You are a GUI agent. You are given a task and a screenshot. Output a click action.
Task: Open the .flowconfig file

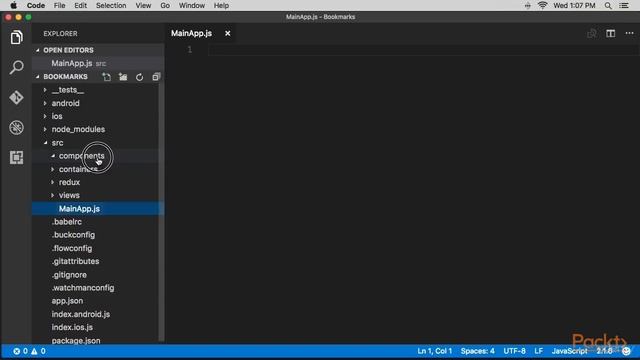pyautogui.click(x=72, y=248)
